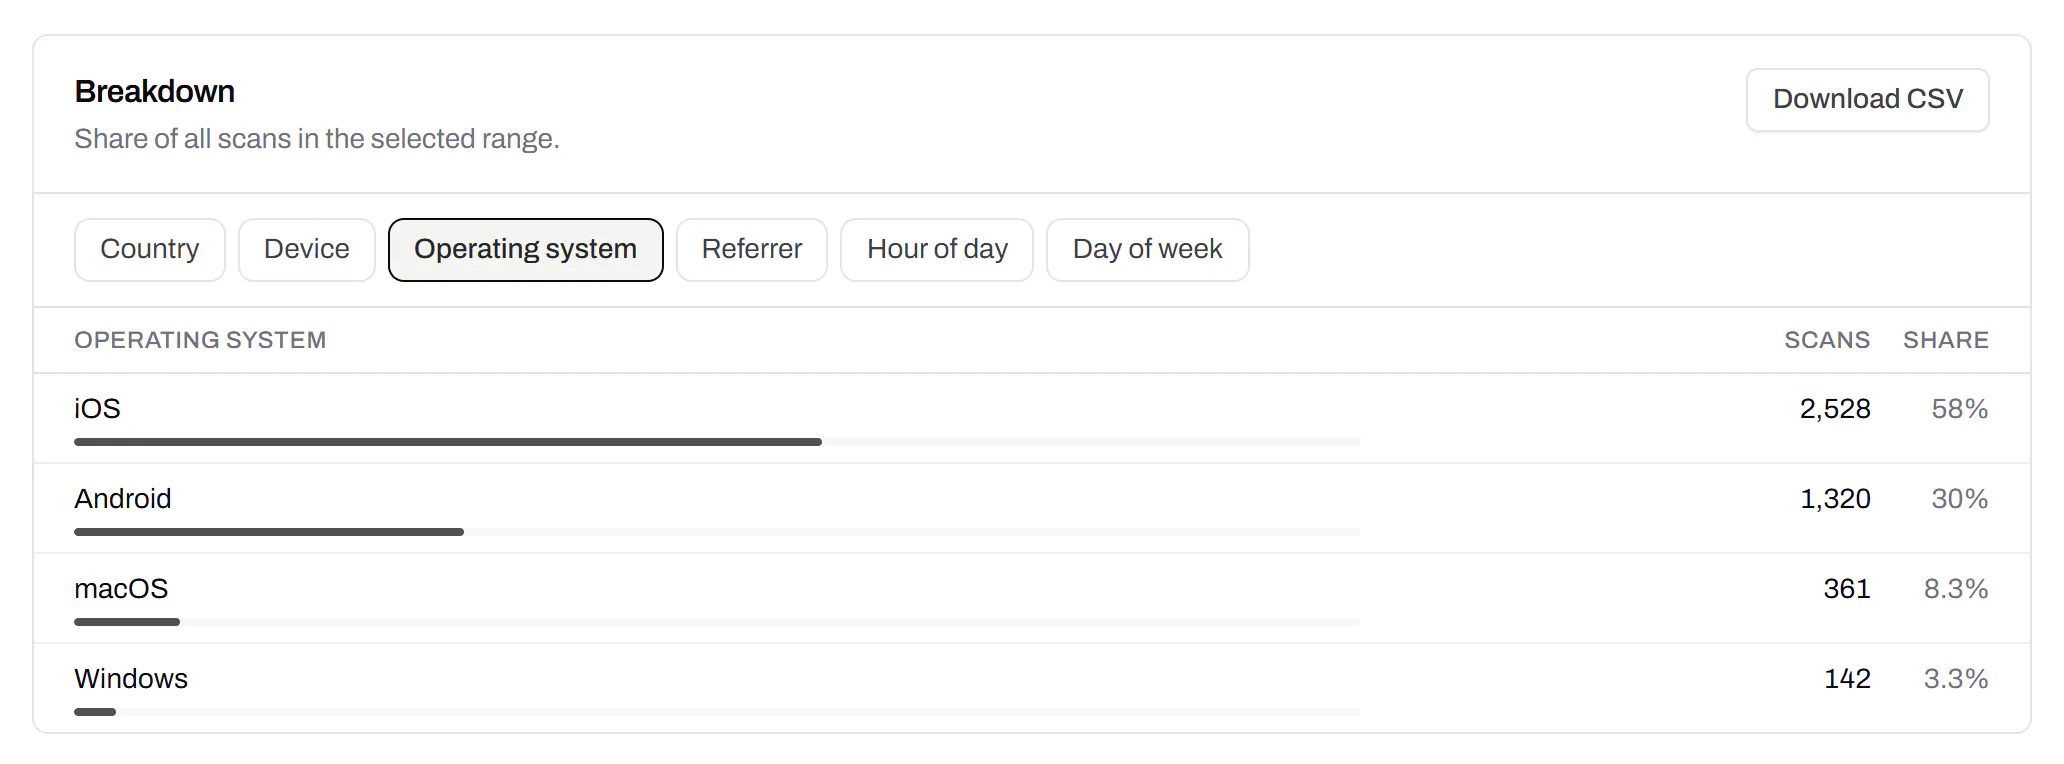
Task: Select the Windows row label
Action: tap(131, 679)
